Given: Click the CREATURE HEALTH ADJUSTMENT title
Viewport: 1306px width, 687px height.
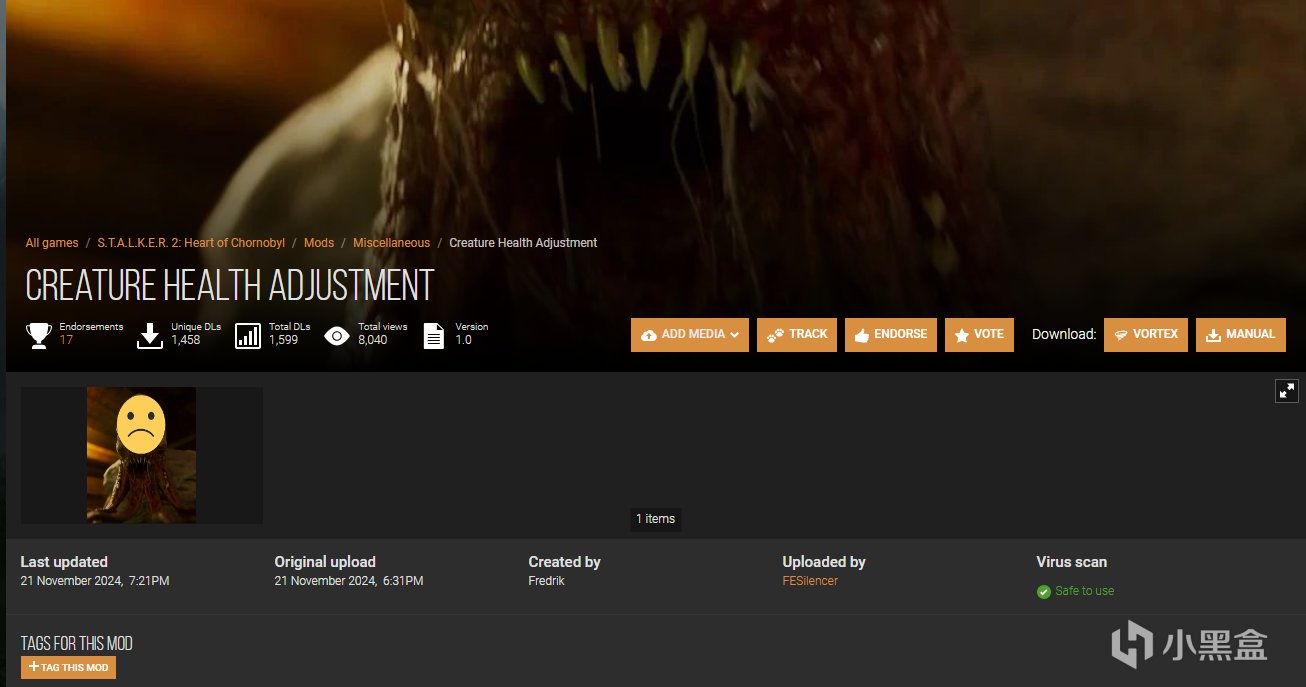Looking at the screenshot, I should [x=230, y=286].
